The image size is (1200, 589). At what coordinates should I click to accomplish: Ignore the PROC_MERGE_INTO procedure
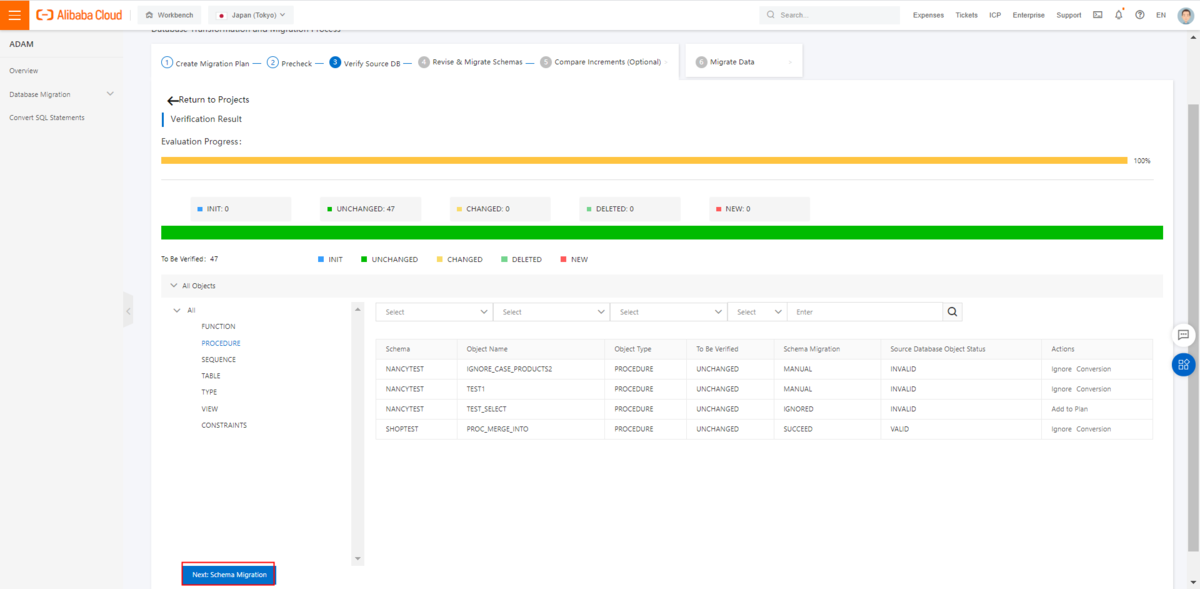(x=1061, y=429)
